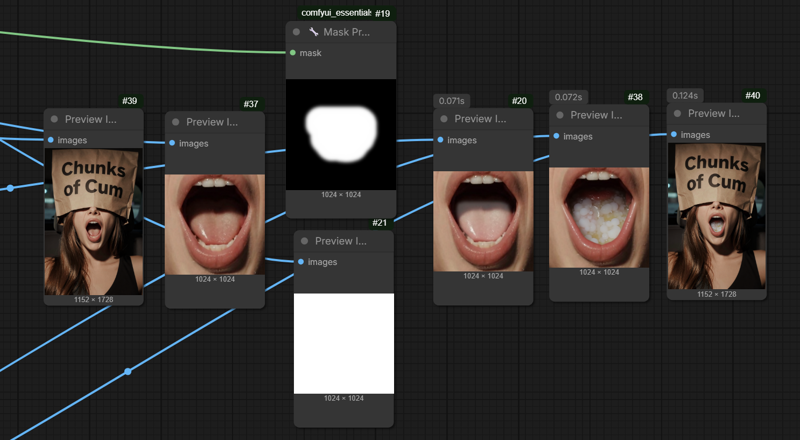Screen dimensions: 800x440
Task: Click the images input socket on node #21
Action: click(301, 262)
